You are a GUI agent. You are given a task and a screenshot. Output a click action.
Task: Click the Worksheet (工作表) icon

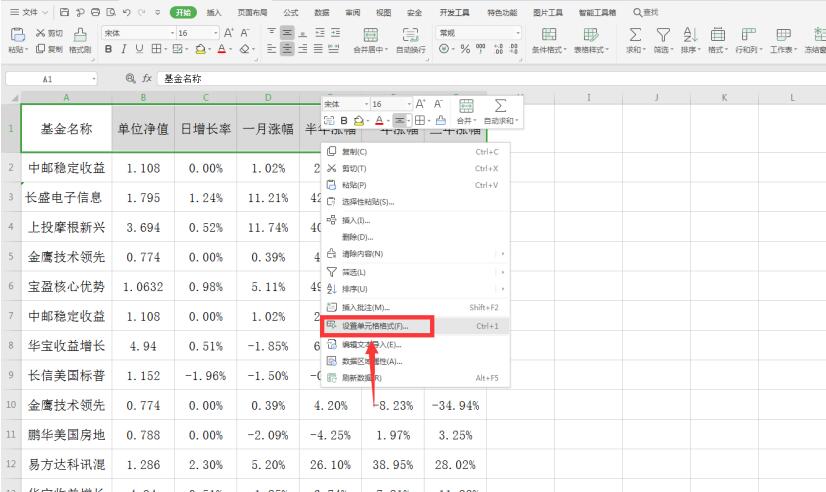[x=783, y=35]
